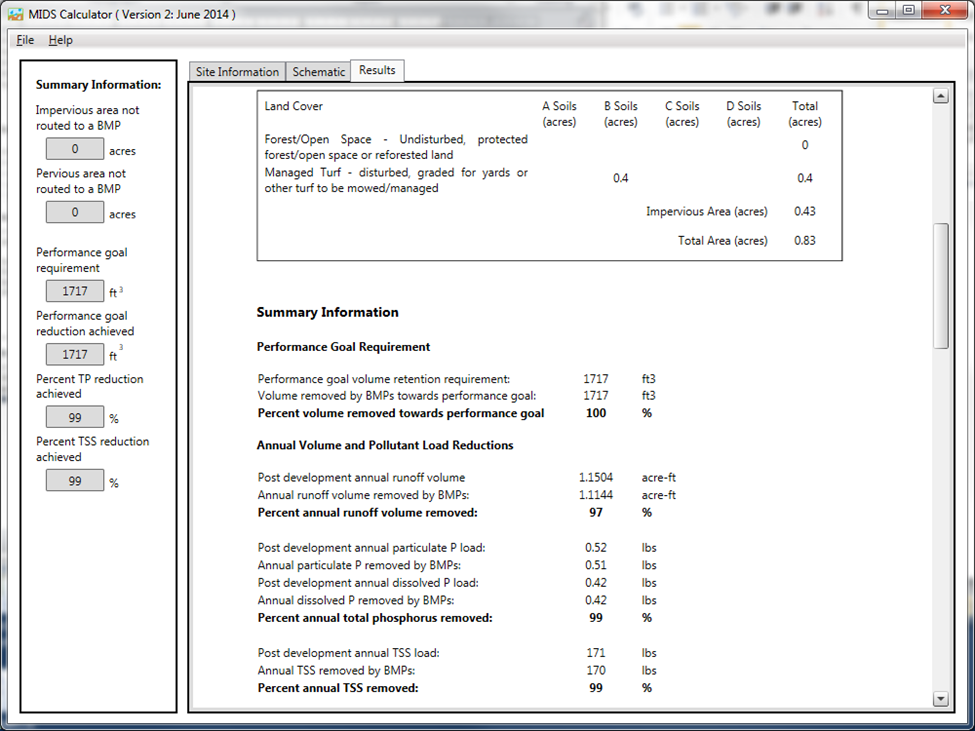
Task: Click the Managed Turf land cover row
Action: click(396, 180)
